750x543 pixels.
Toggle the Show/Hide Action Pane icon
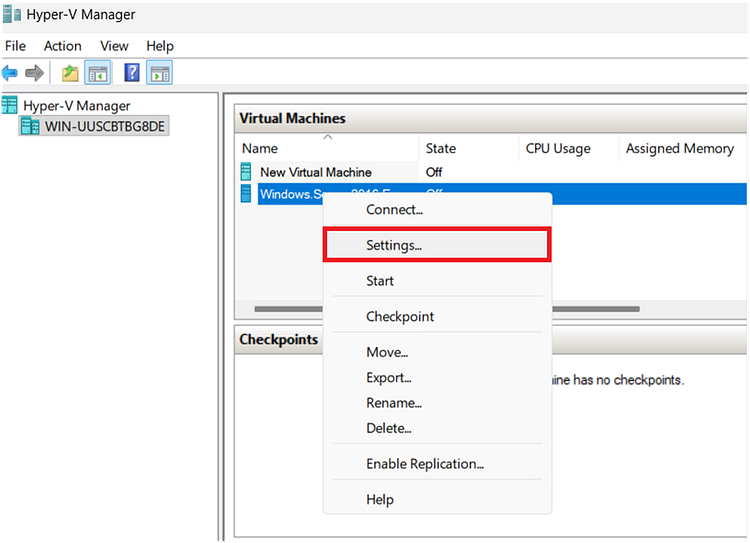coord(159,73)
